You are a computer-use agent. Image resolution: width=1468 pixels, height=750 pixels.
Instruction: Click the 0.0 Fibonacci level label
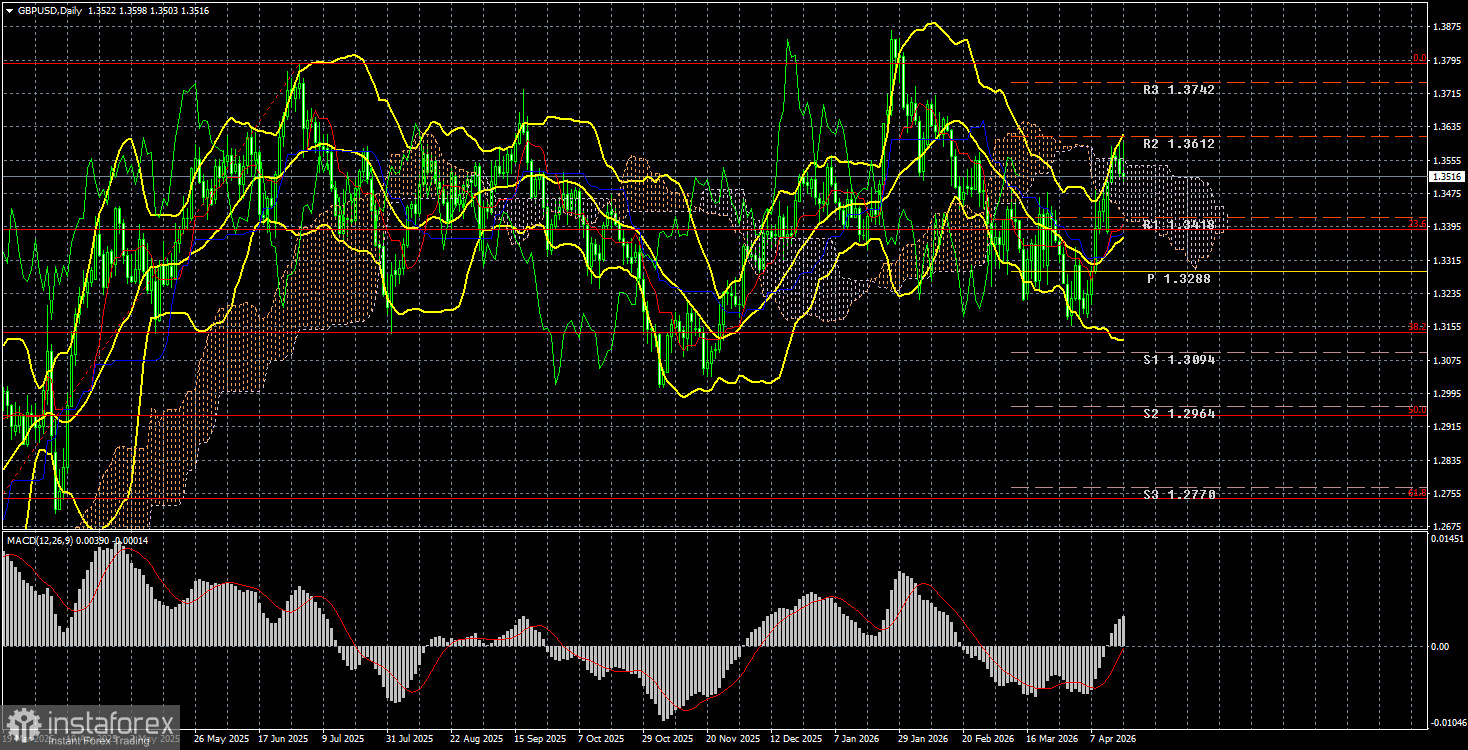pos(1418,58)
